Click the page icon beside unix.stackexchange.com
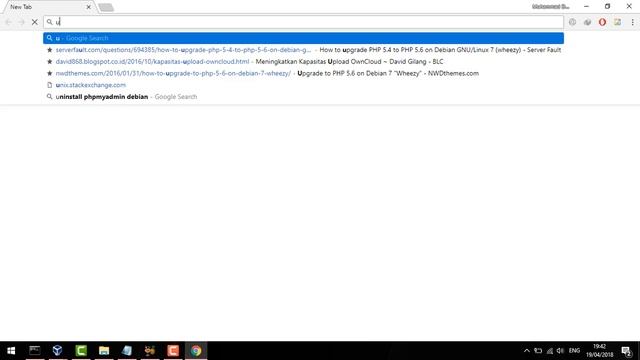The width and height of the screenshot is (640, 360). (x=49, y=85)
